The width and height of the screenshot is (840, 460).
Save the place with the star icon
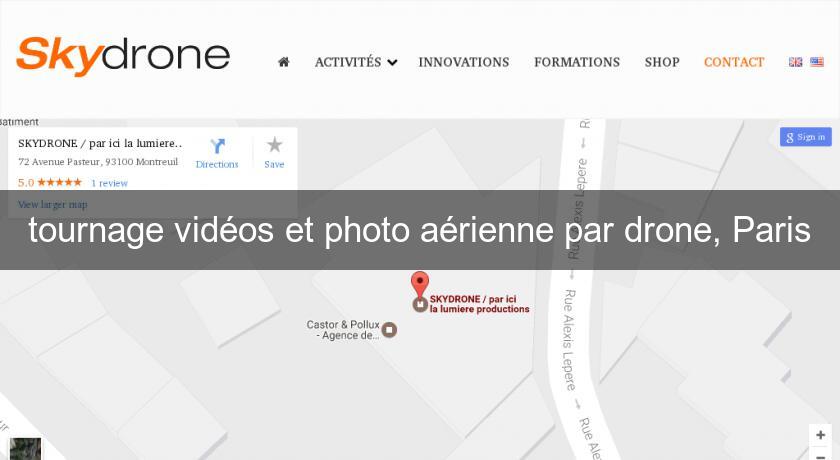pyautogui.click(x=274, y=154)
